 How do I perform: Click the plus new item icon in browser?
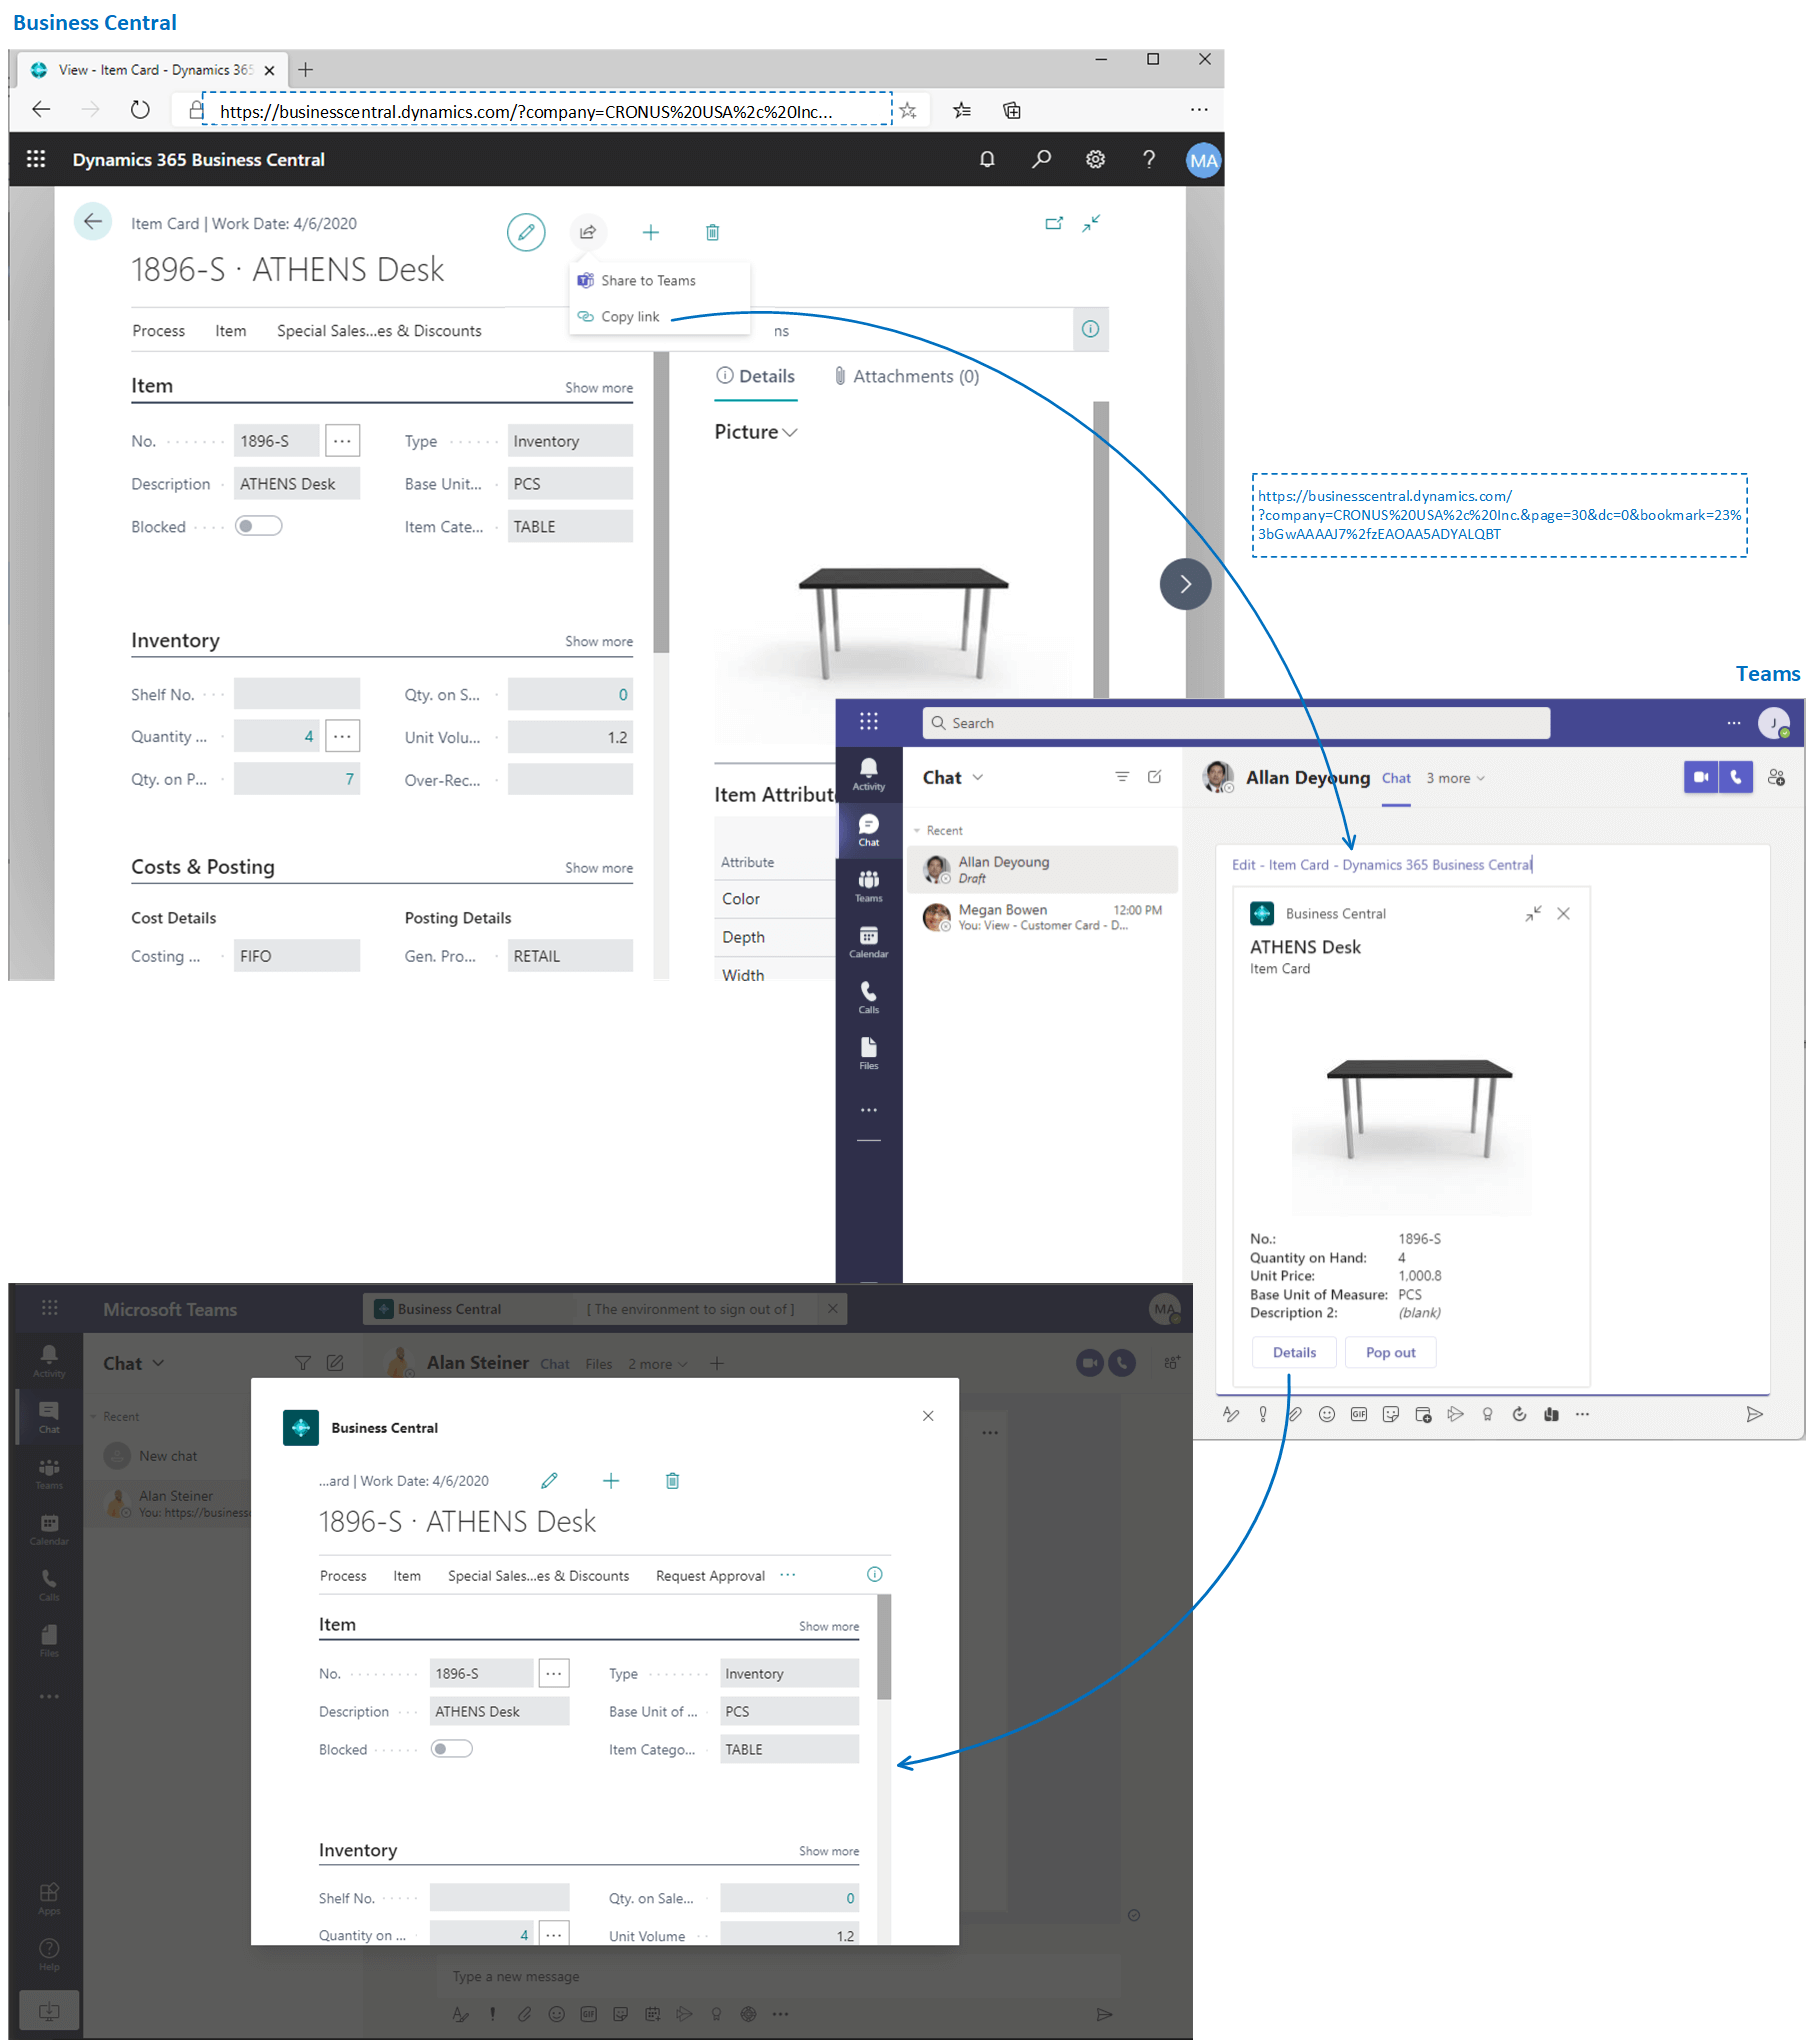point(651,232)
